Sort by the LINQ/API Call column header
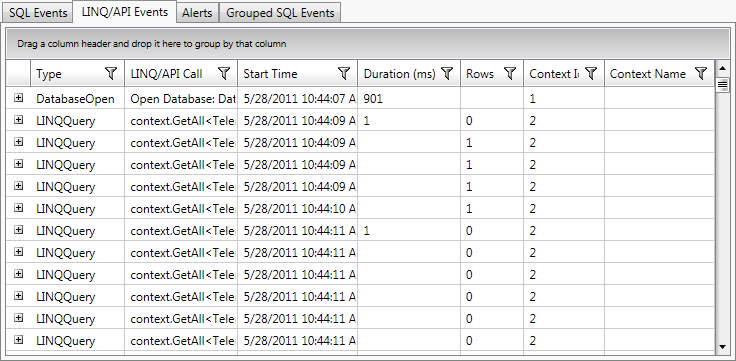Viewport: 736px width, 361px height. [166, 74]
